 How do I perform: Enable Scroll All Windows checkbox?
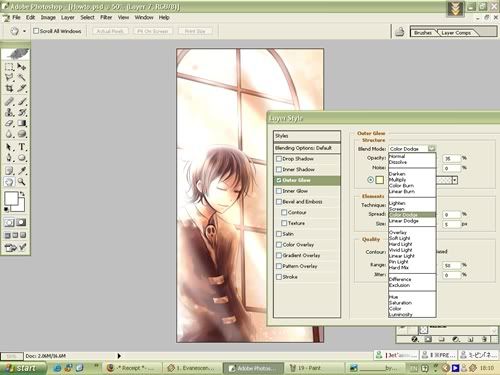(x=36, y=31)
